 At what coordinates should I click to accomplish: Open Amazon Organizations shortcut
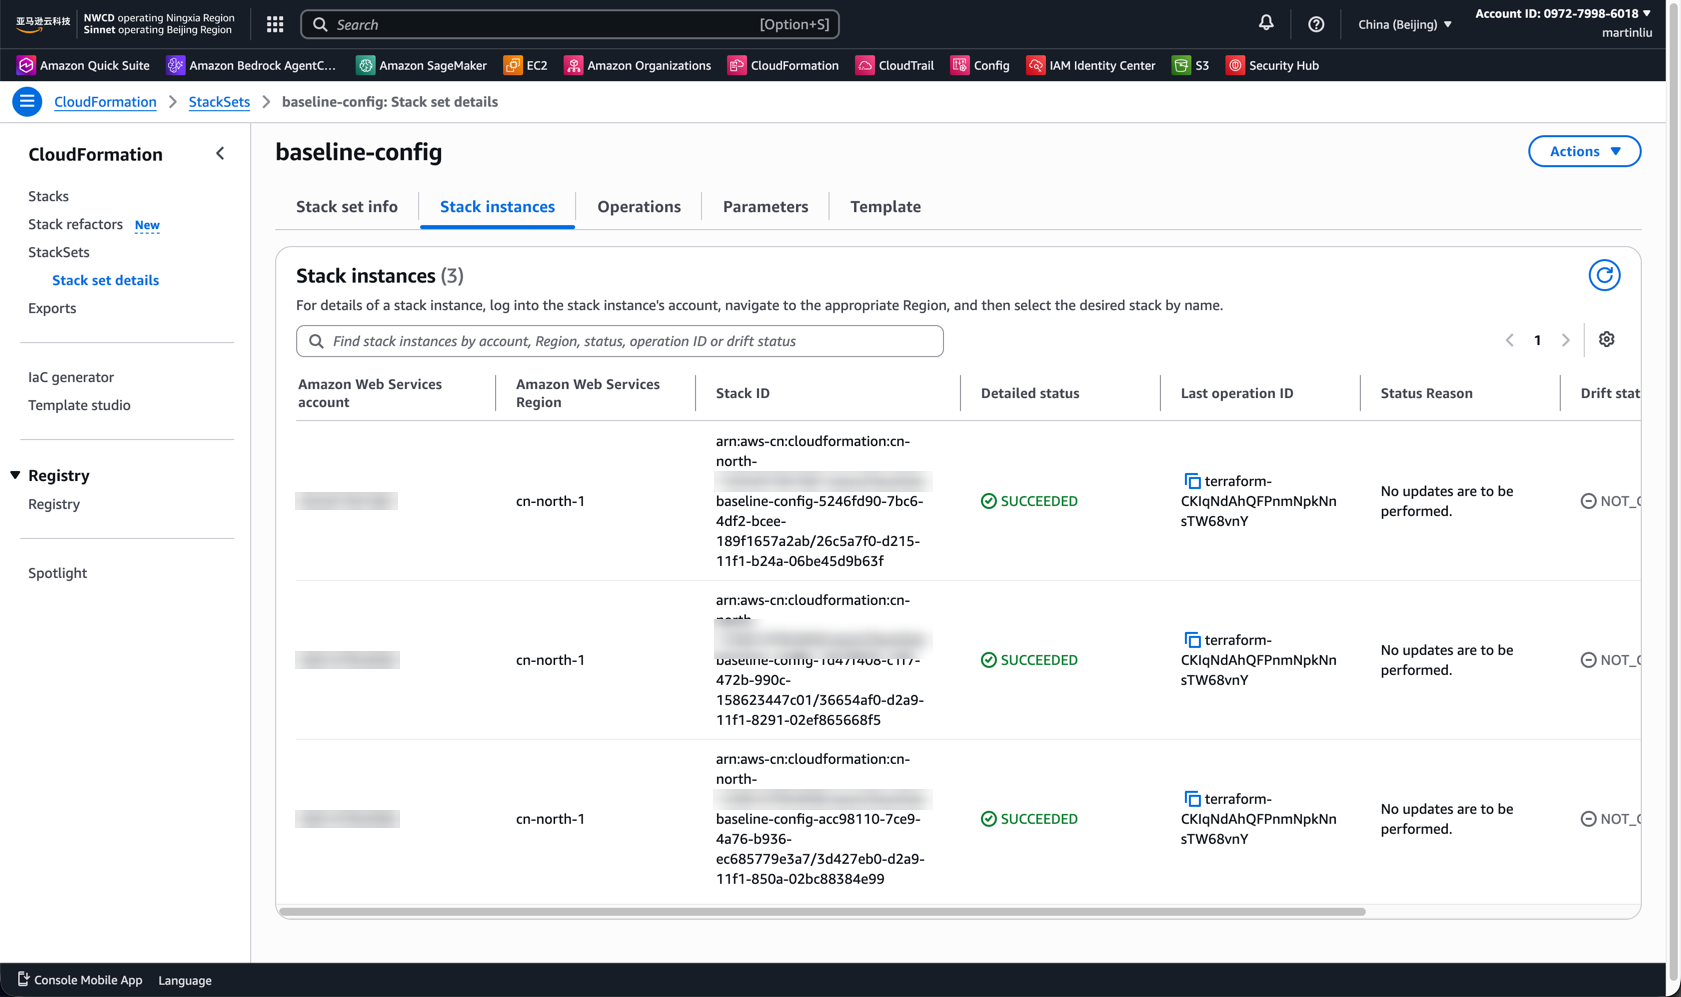tap(638, 65)
